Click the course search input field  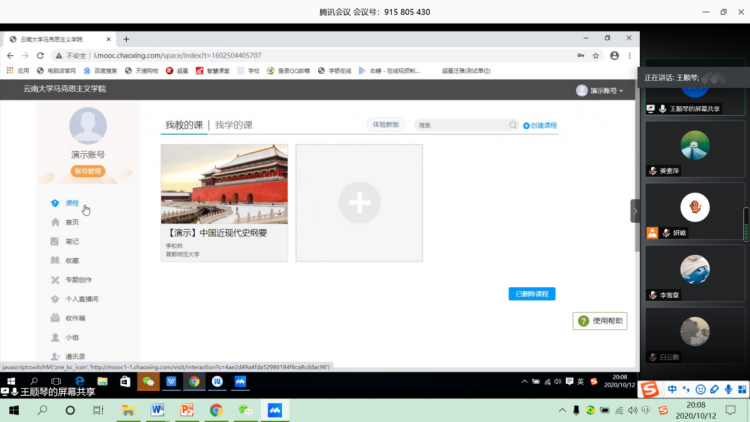pyautogui.click(x=464, y=125)
